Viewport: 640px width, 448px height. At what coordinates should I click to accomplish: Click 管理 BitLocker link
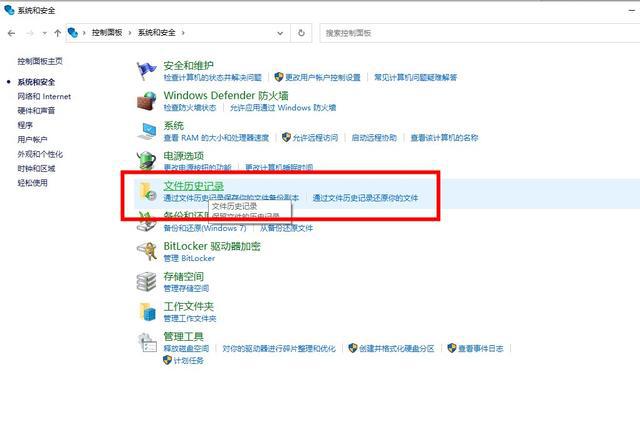[x=189, y=258]
